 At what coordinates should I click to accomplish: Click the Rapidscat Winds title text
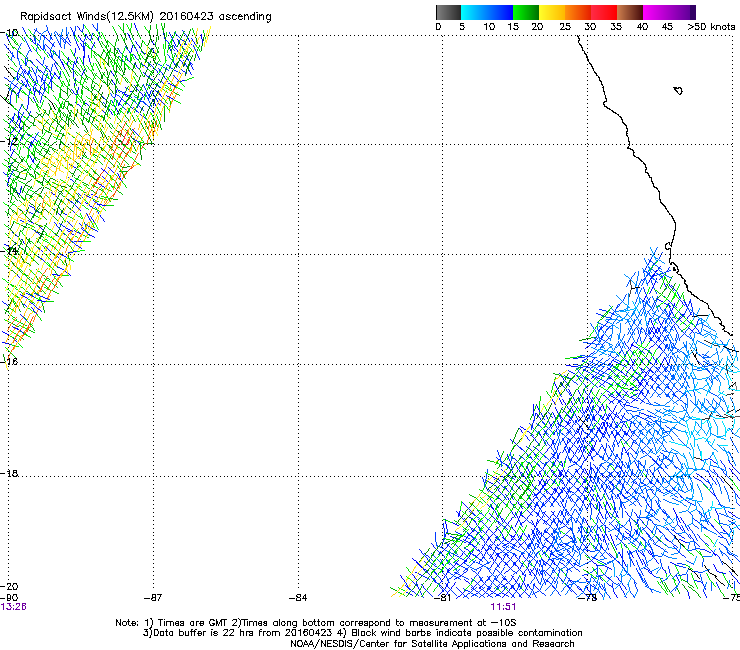(x=146, y=16)
